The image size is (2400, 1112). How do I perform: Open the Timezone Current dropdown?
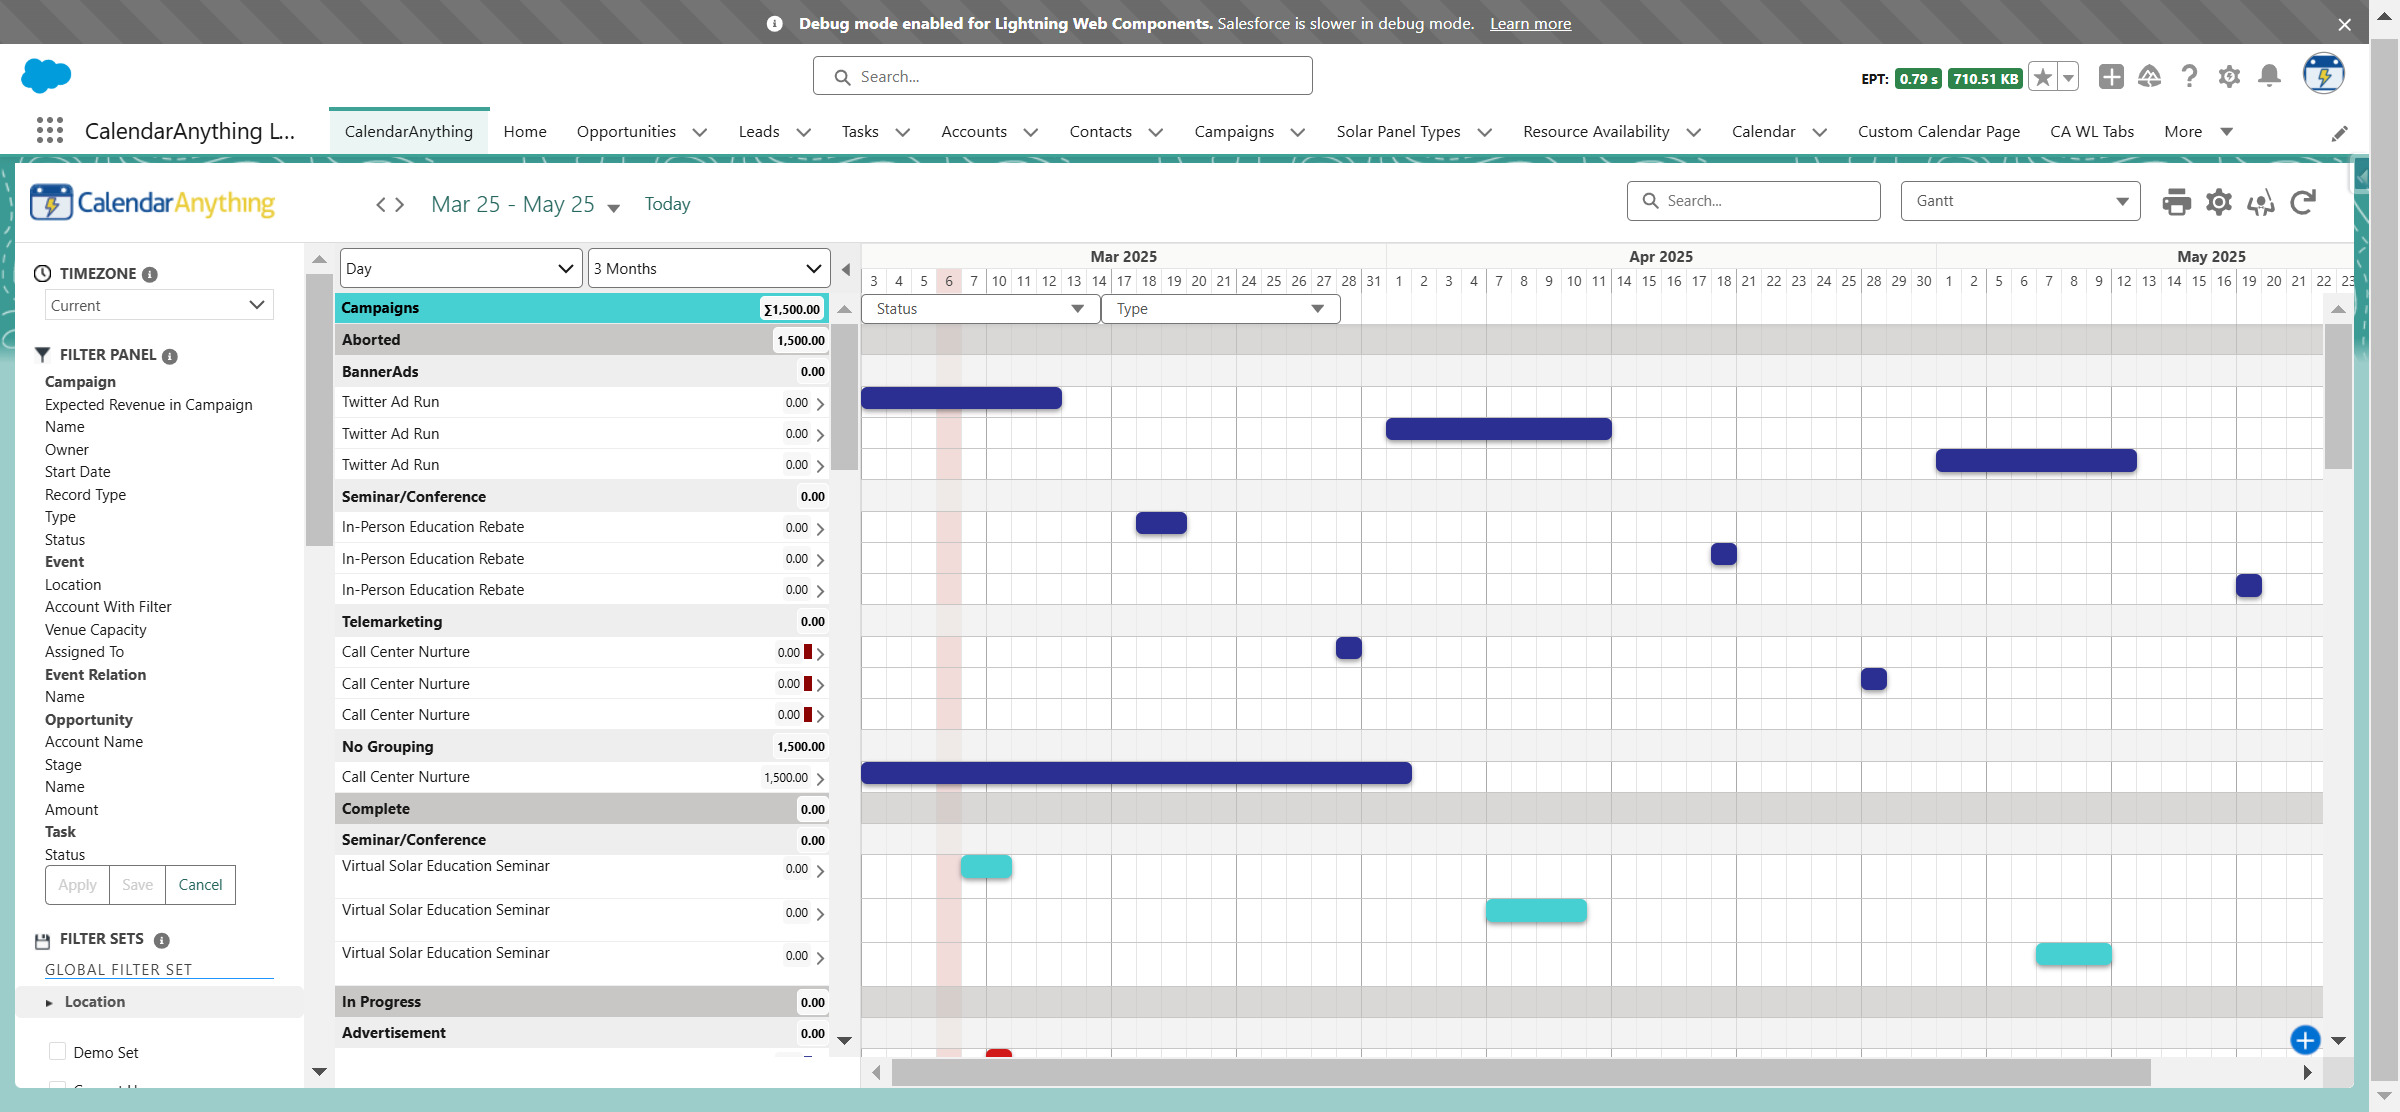[x=159, y=305]
